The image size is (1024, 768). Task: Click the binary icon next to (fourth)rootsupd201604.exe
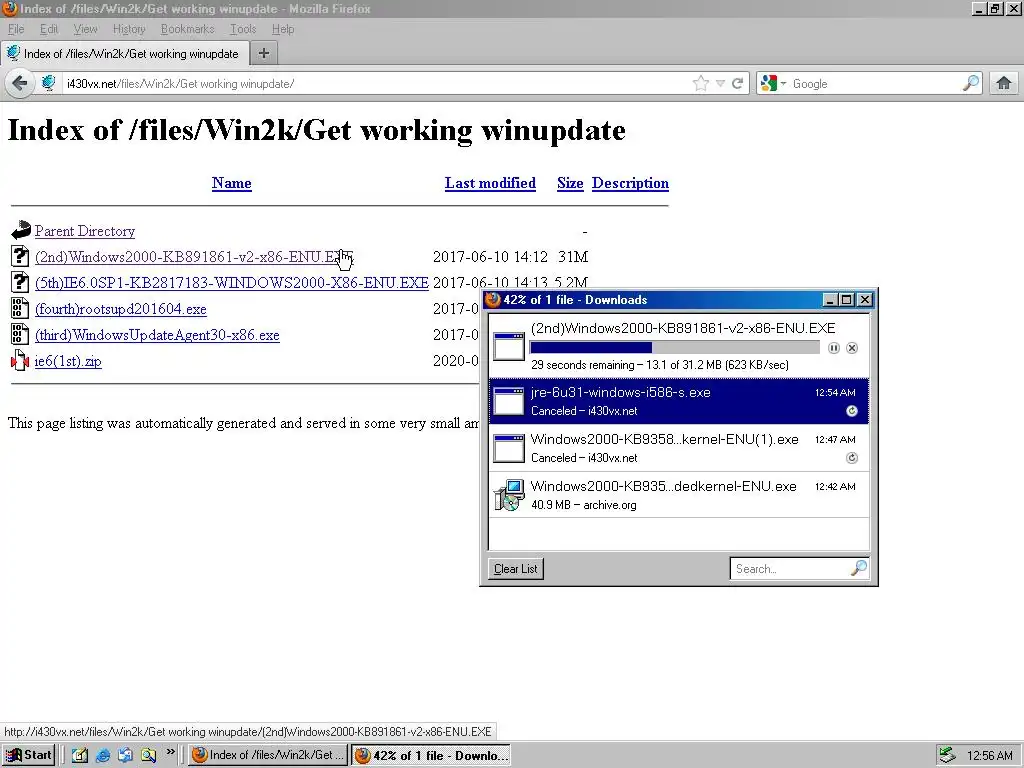pos(20,308)
